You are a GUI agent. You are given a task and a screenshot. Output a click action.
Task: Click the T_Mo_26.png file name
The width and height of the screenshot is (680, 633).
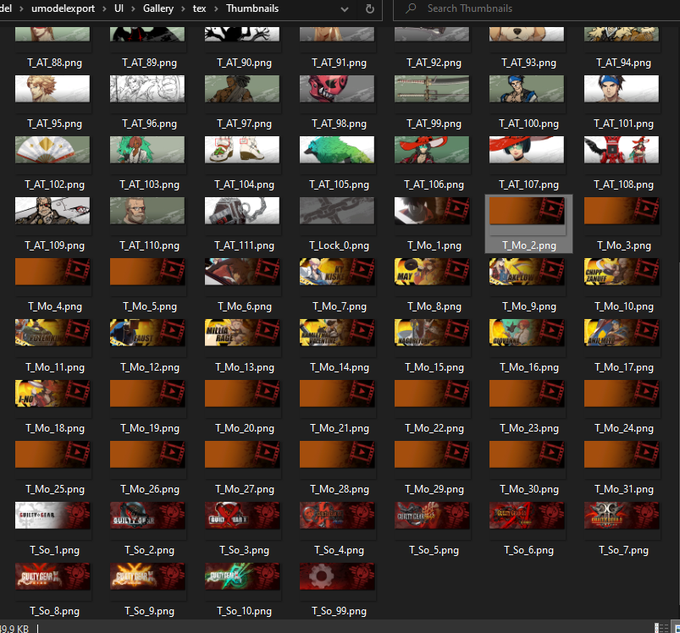150,489
